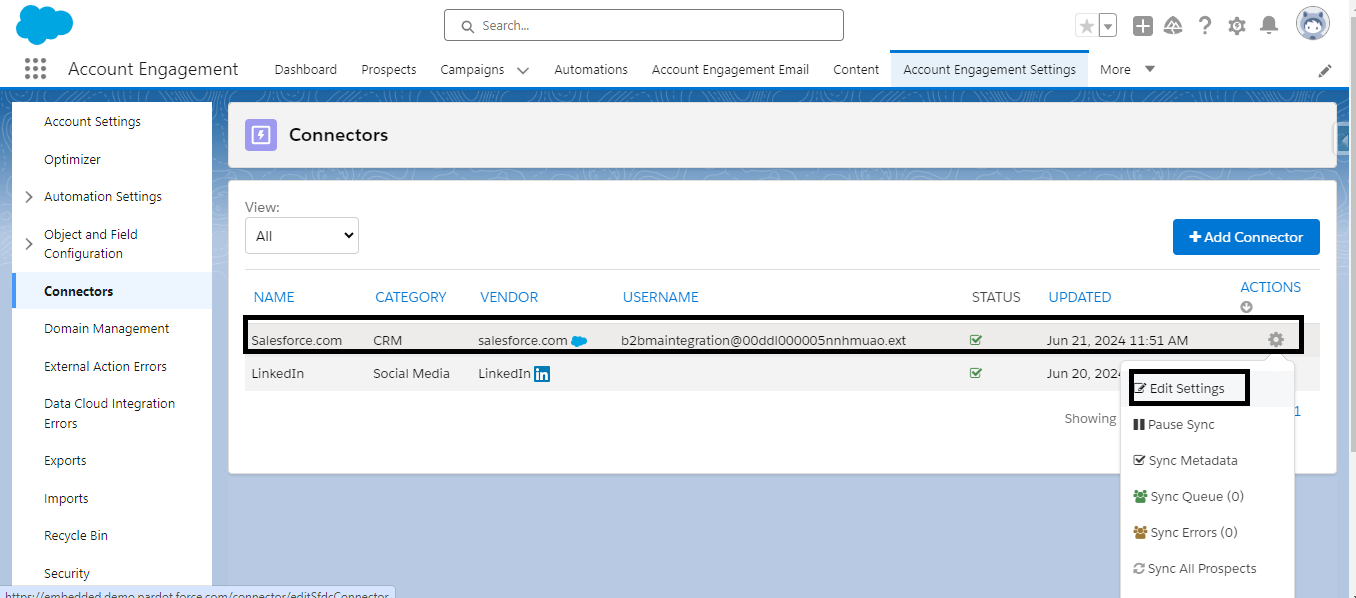Open the Setup gear in header
The width and height of the screenshot is (1356, 598).
1237,26
